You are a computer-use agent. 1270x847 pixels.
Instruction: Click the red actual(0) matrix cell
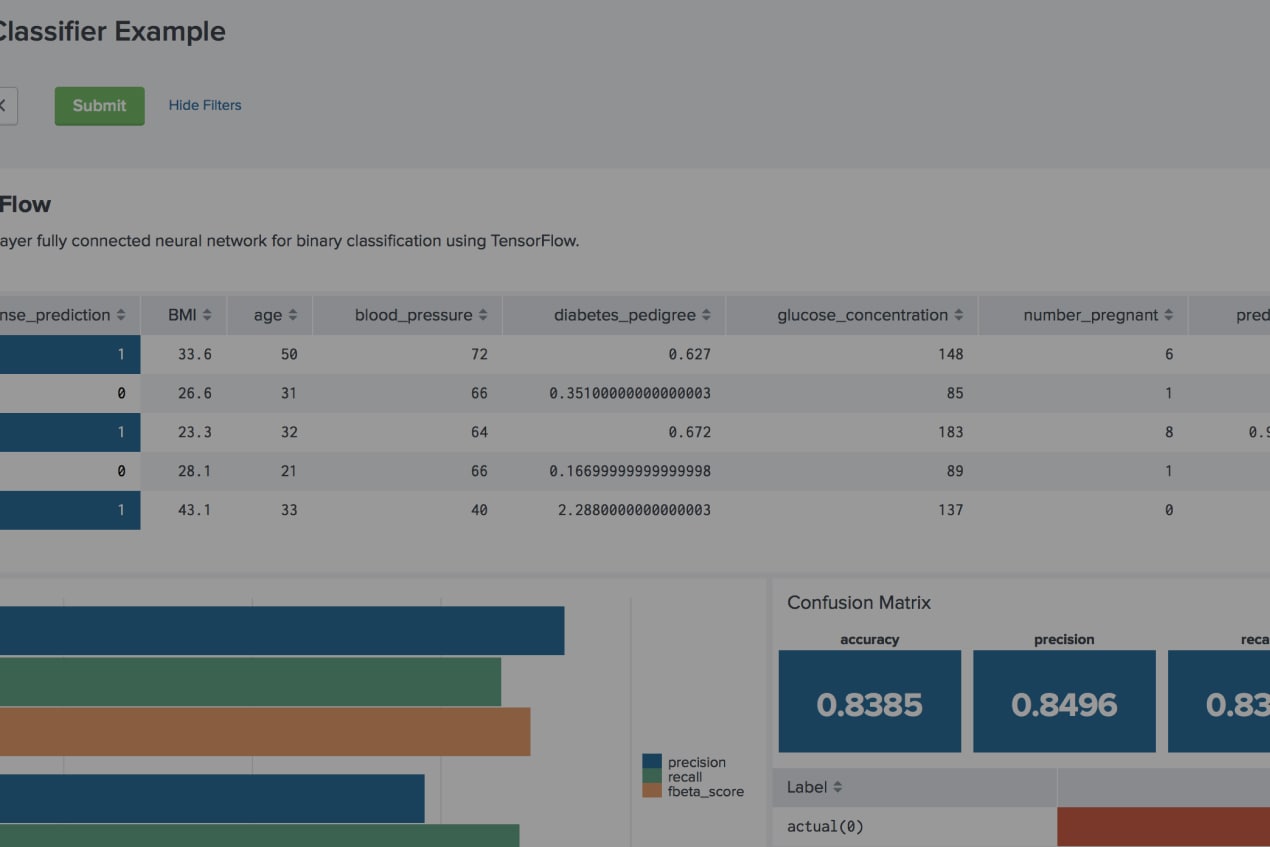[1162, 827]
